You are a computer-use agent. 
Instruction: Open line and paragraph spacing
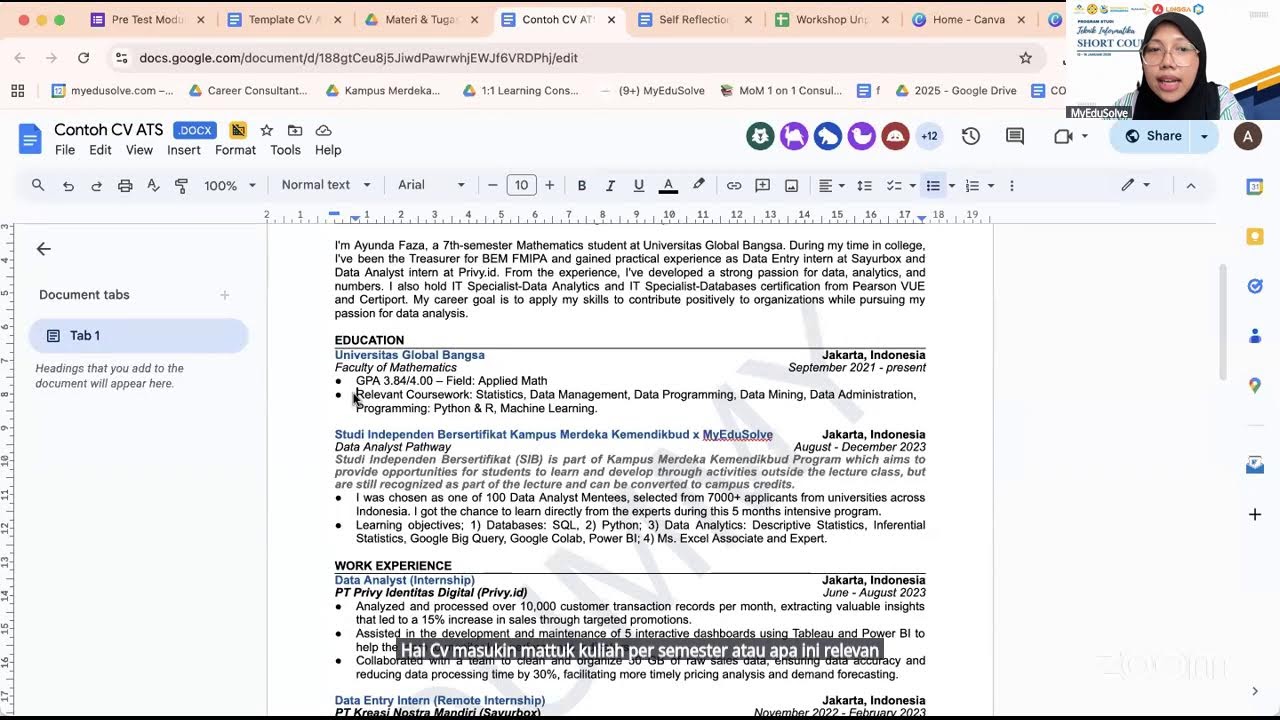865,185
